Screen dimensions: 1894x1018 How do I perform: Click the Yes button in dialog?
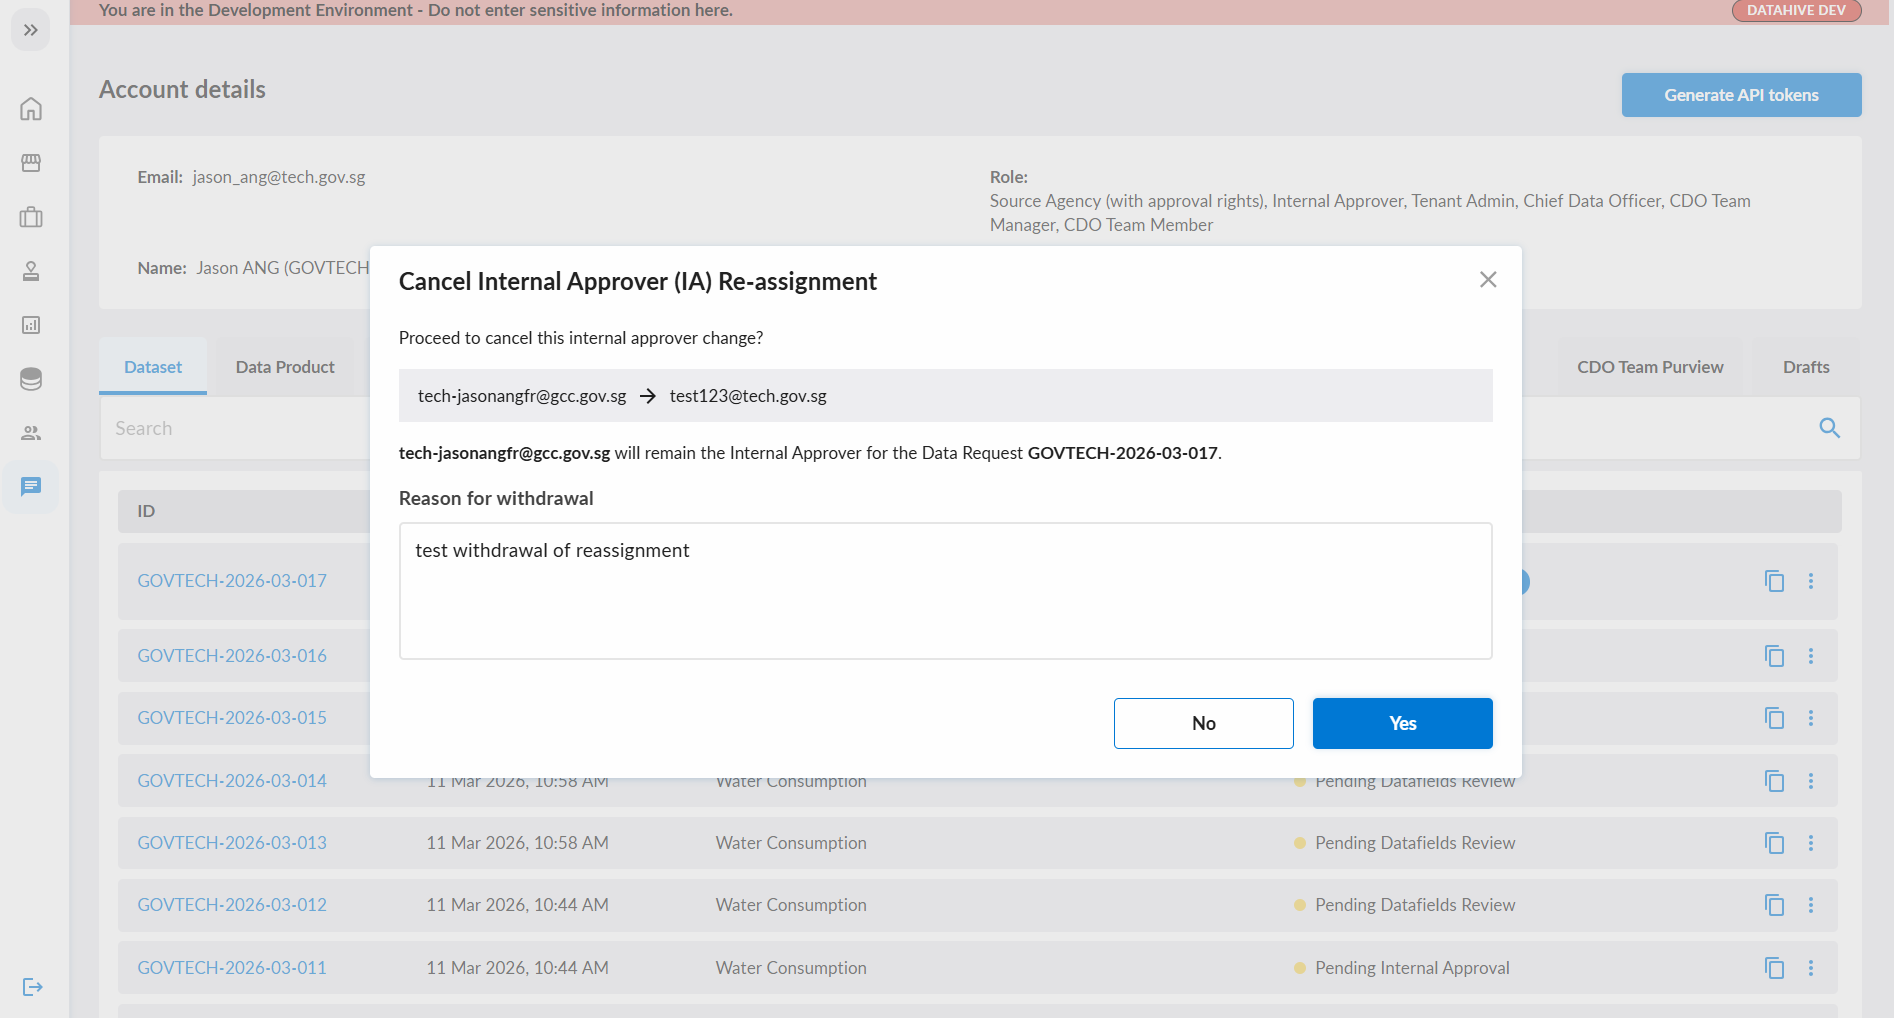(1402, 723)
